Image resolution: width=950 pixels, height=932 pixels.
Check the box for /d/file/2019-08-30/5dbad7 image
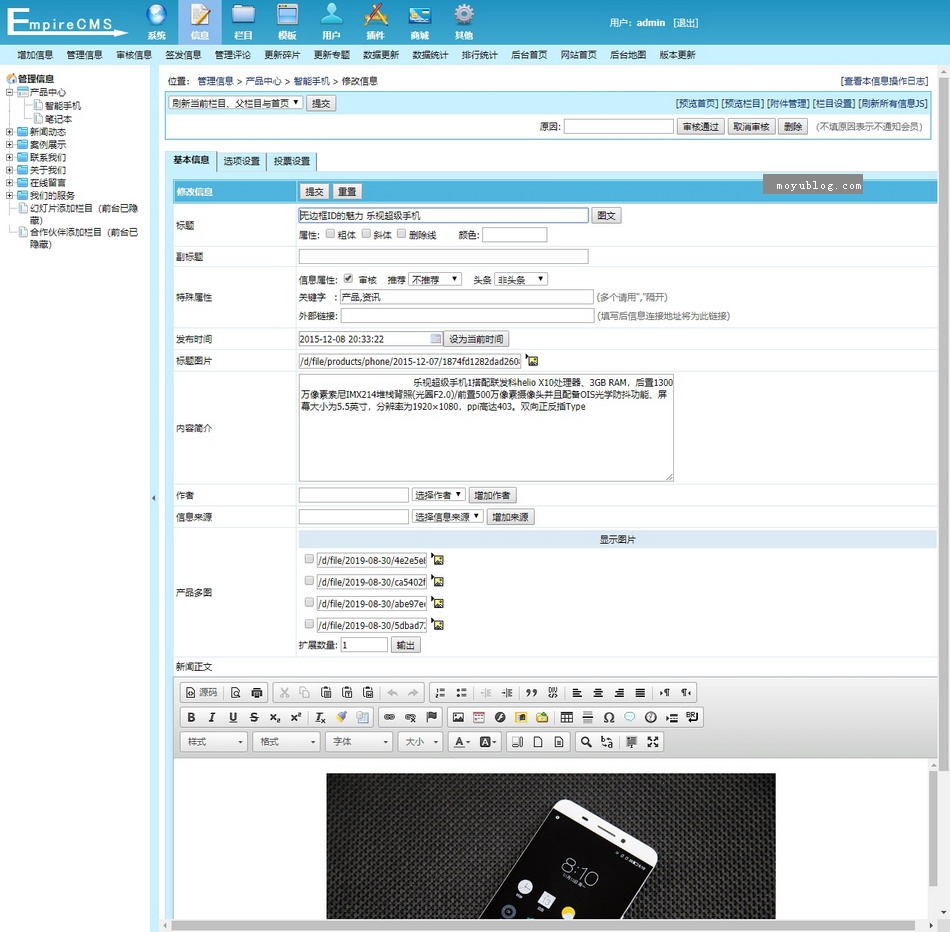pos(309,624)
